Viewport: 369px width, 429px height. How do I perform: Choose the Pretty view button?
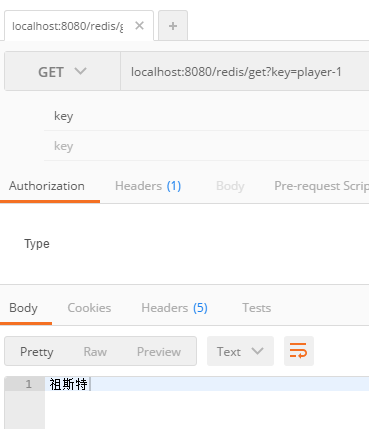37,352
